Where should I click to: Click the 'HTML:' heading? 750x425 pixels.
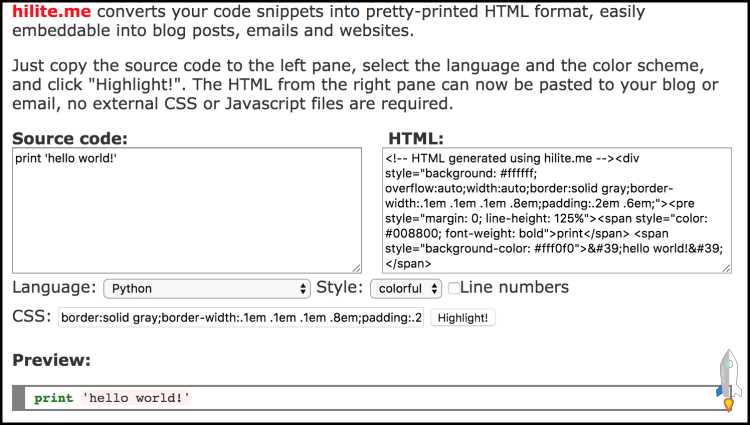pyautogui.click(x=416, y=138)
